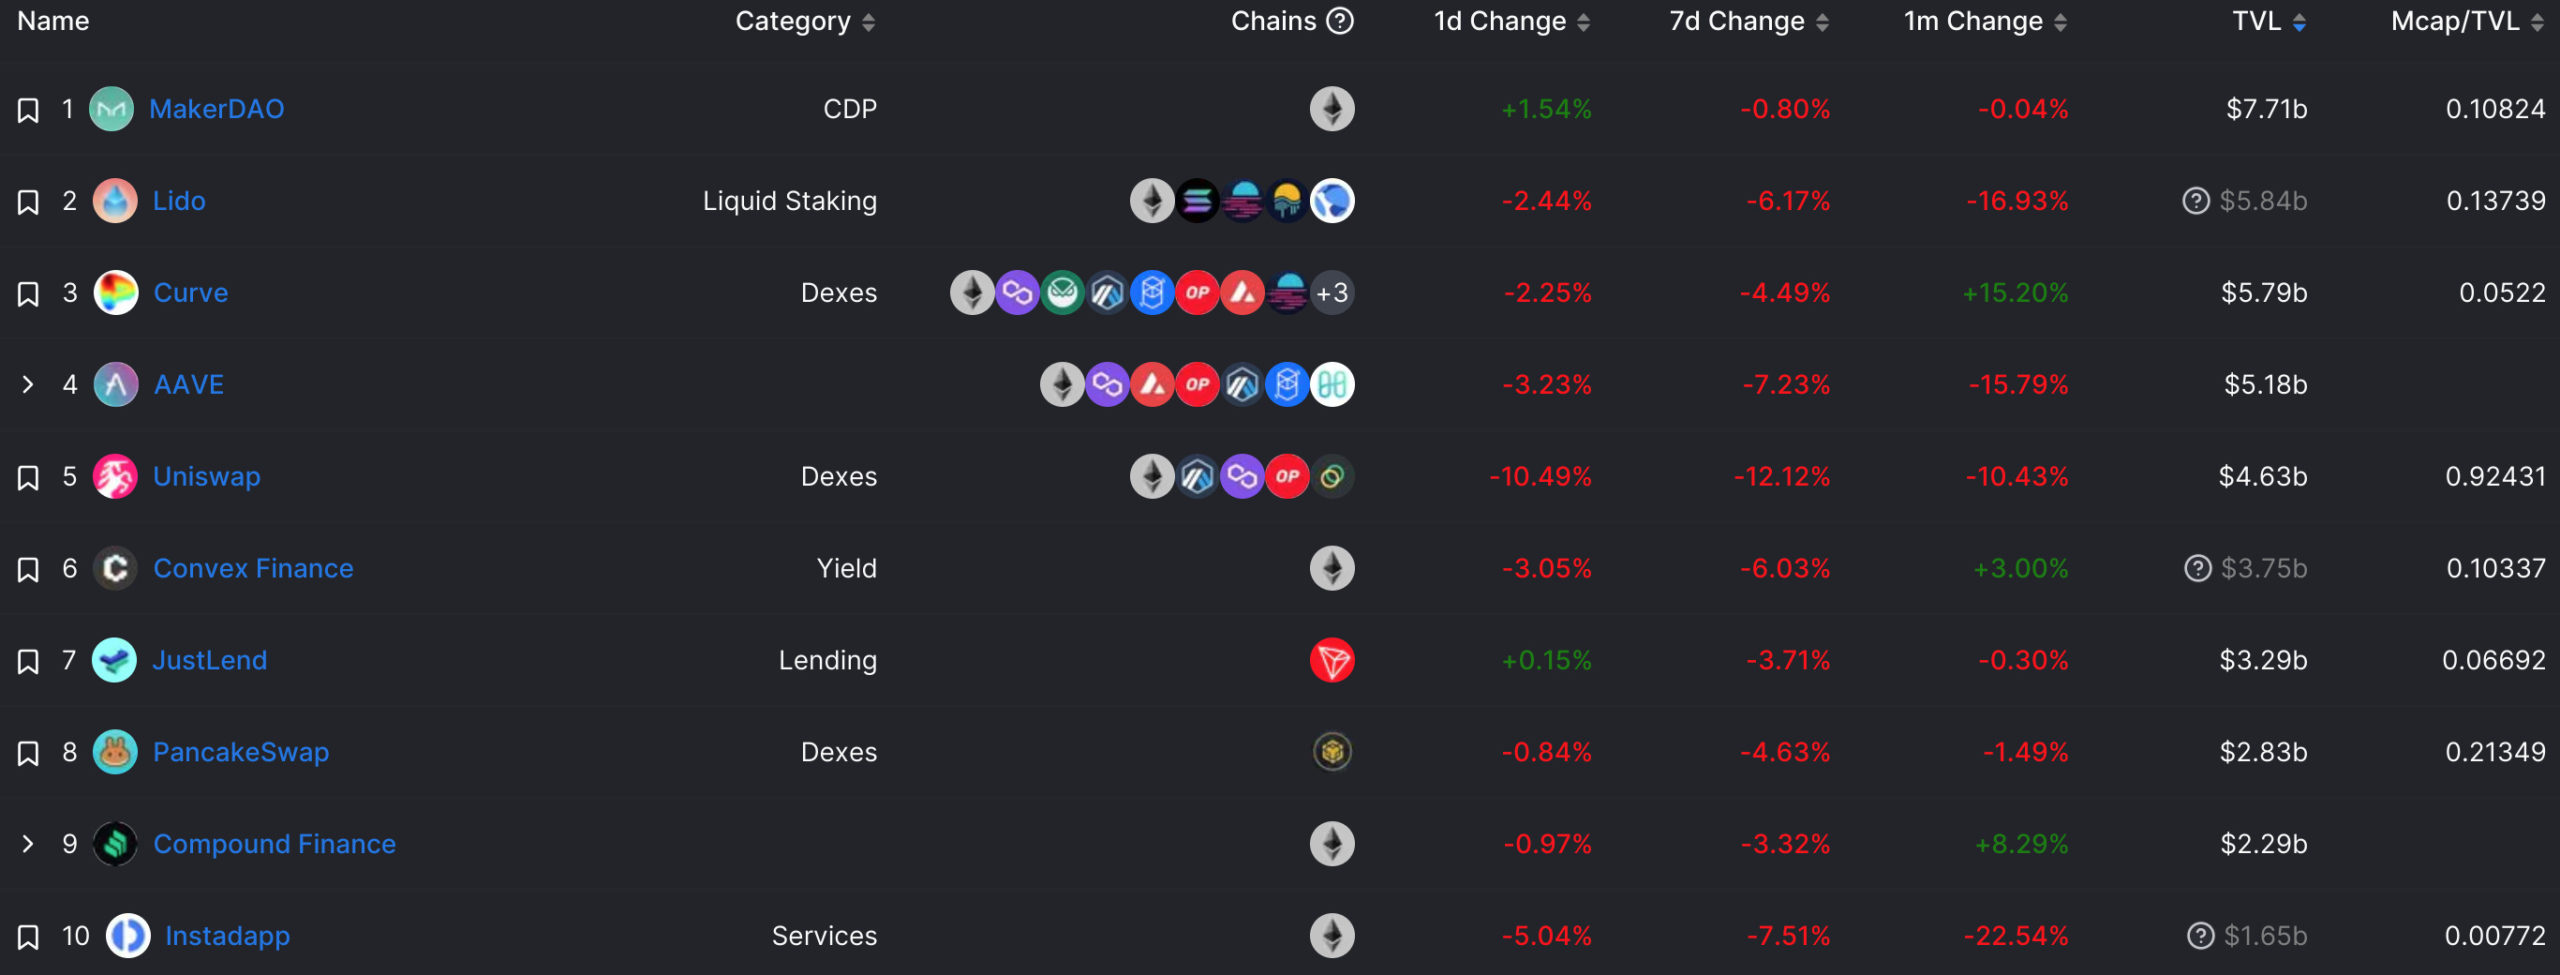Click the question mark icon beside Lido TVL

point(2196,201)
